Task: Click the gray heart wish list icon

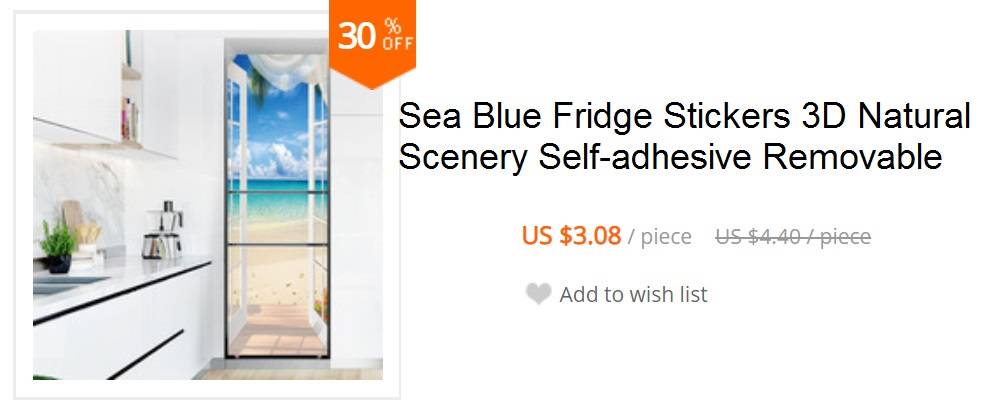Action: click(x=538, y=294)
